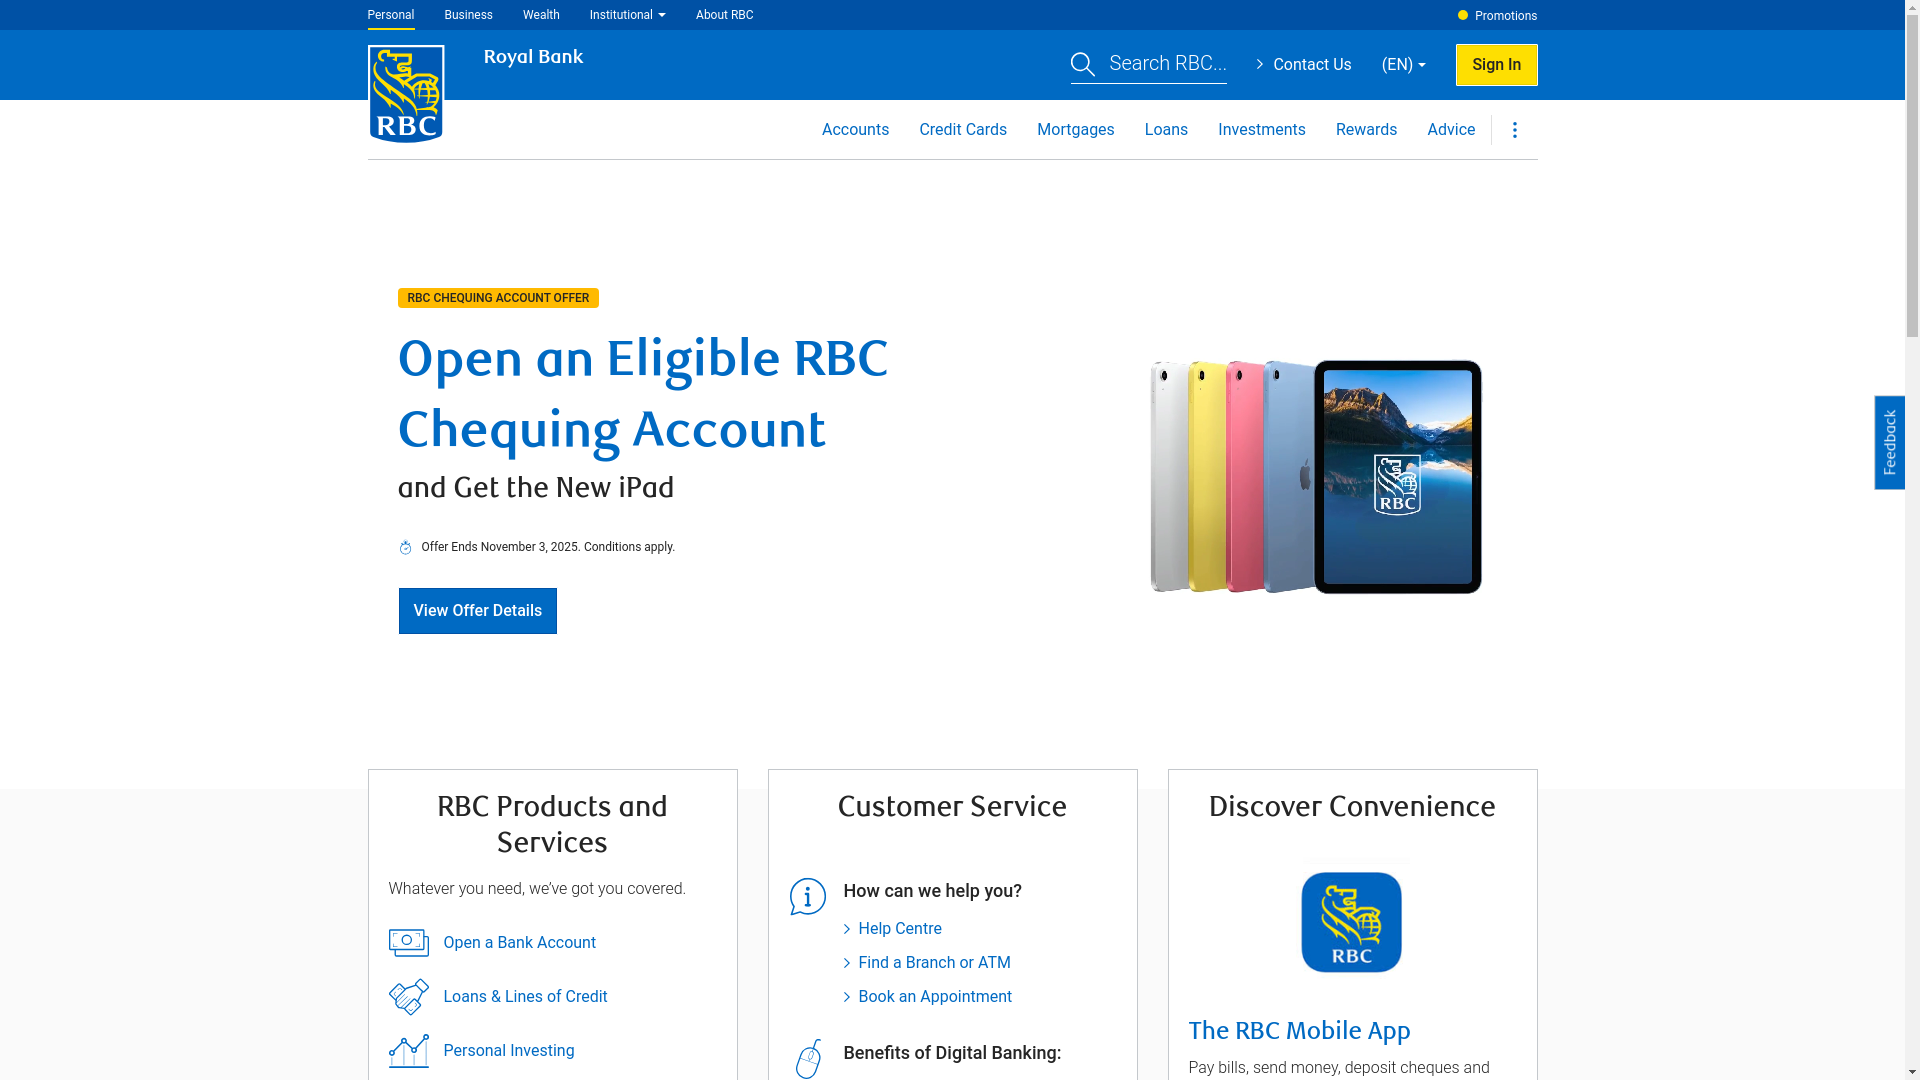Viewport: 1920px width, 1080px height.
Task: Click Open a Bank Account link
Action: (519, 943)
